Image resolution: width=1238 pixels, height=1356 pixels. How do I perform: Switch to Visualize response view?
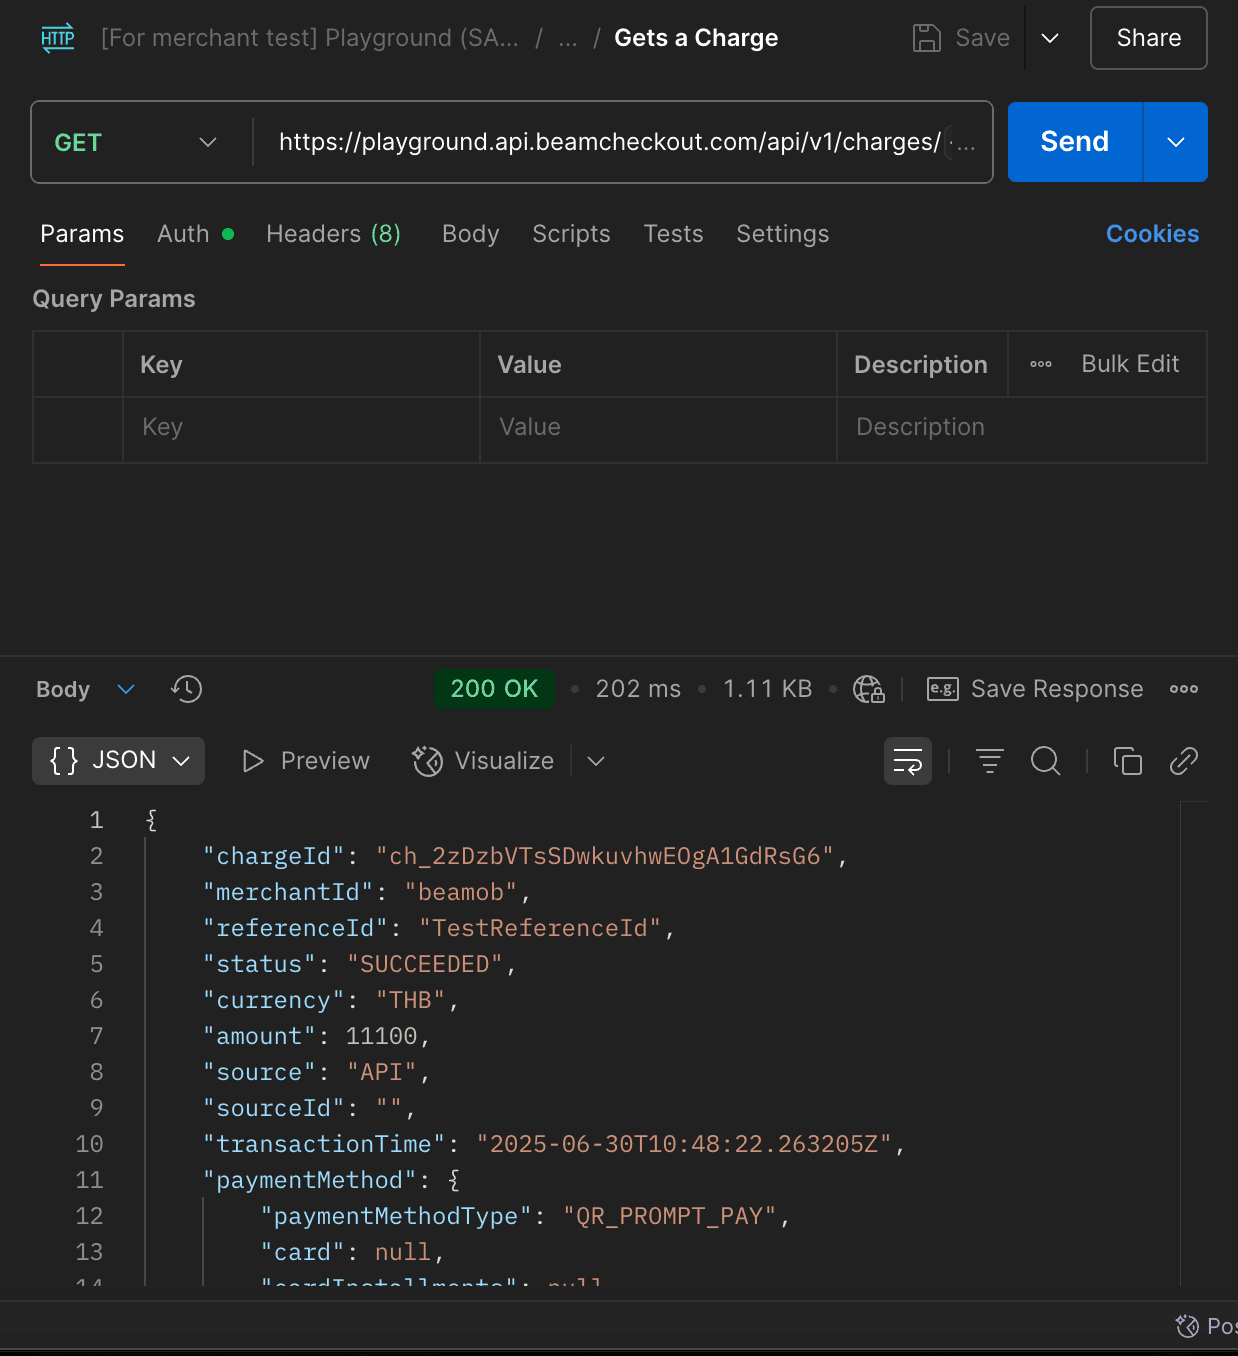(x=484, y=761)
